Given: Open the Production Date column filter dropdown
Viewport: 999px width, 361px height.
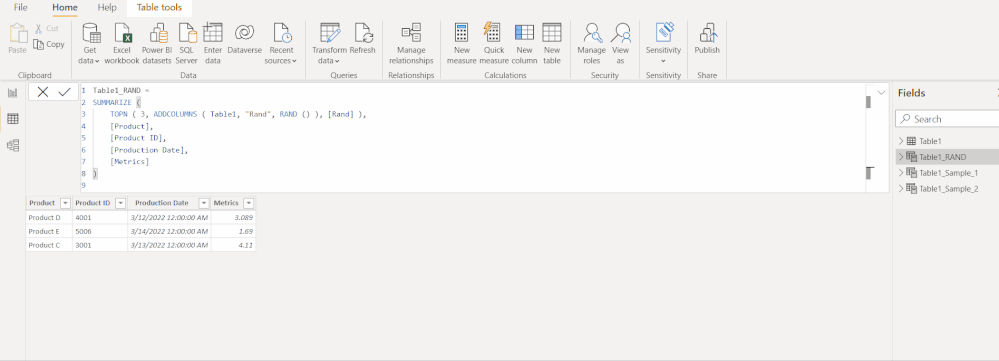Looking at the screenshot, I should [203, 203].
